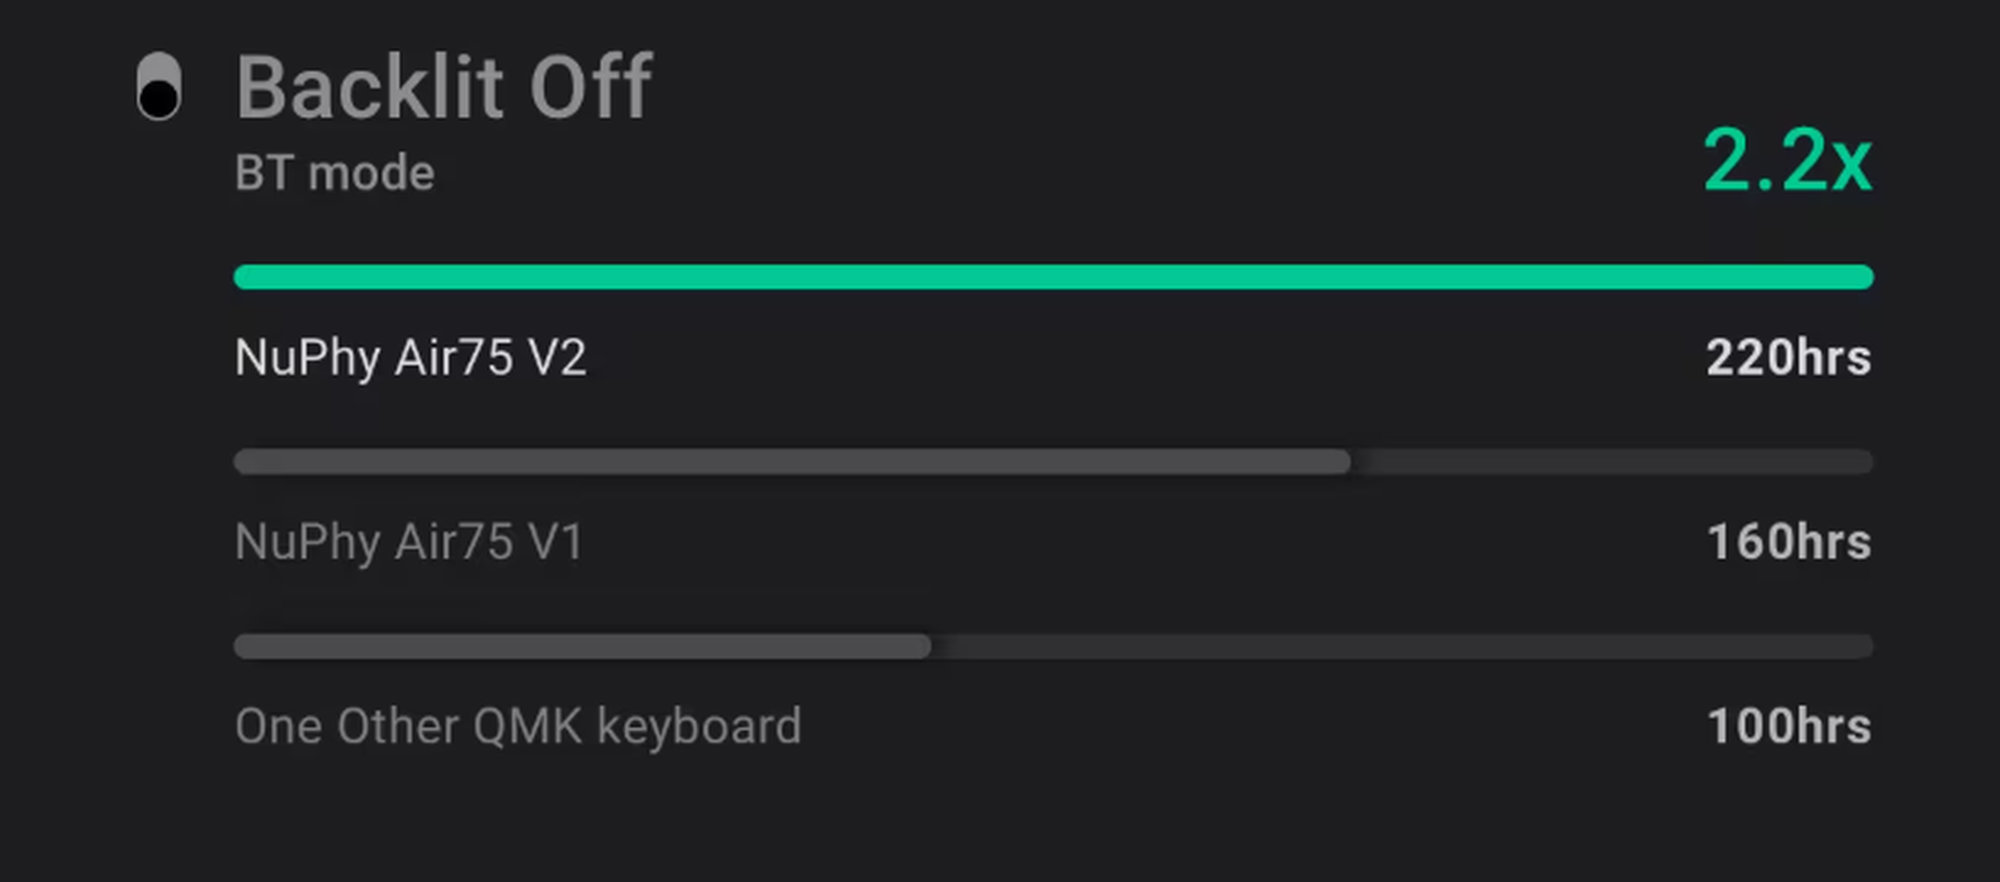Click the gray top of the backlit switch
Viewport: 2000px width, 882px height.
(159, 66)
